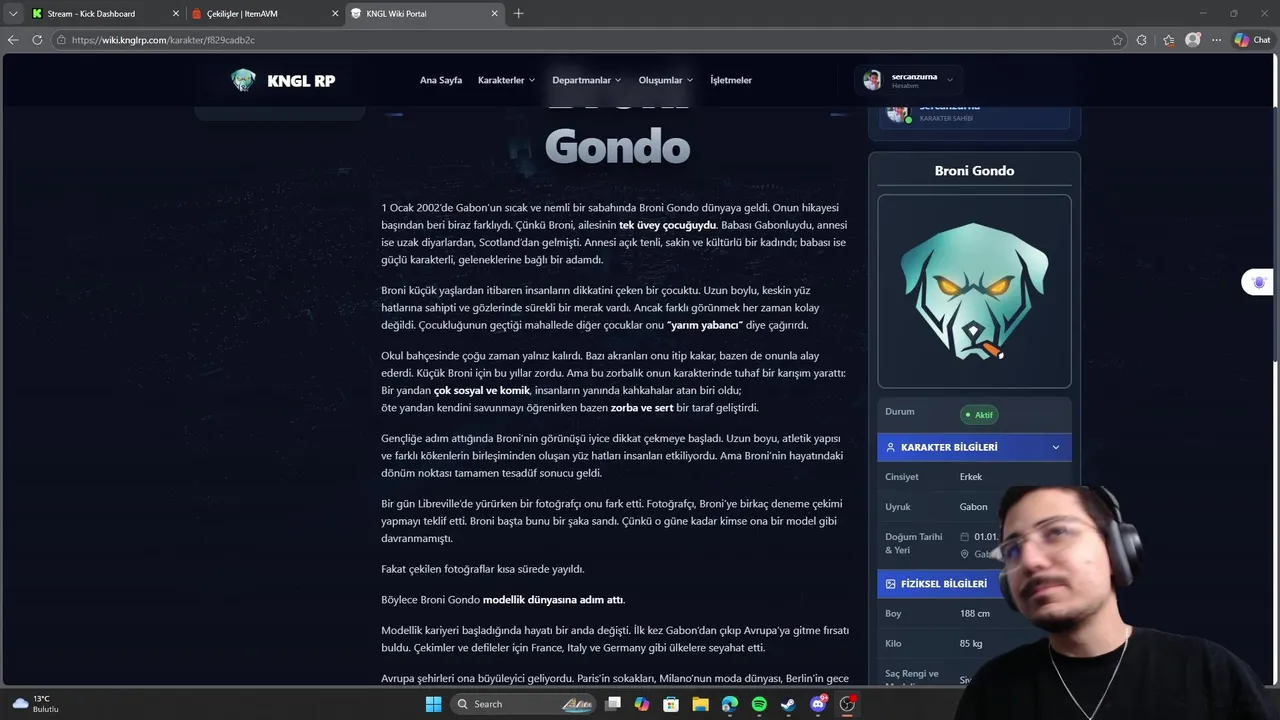The height and width of the screenshot is (720, 1280).
Task: Click the person icon beside KARAKTER BİLGİLERİ
Action: click(x=890, y=447)
